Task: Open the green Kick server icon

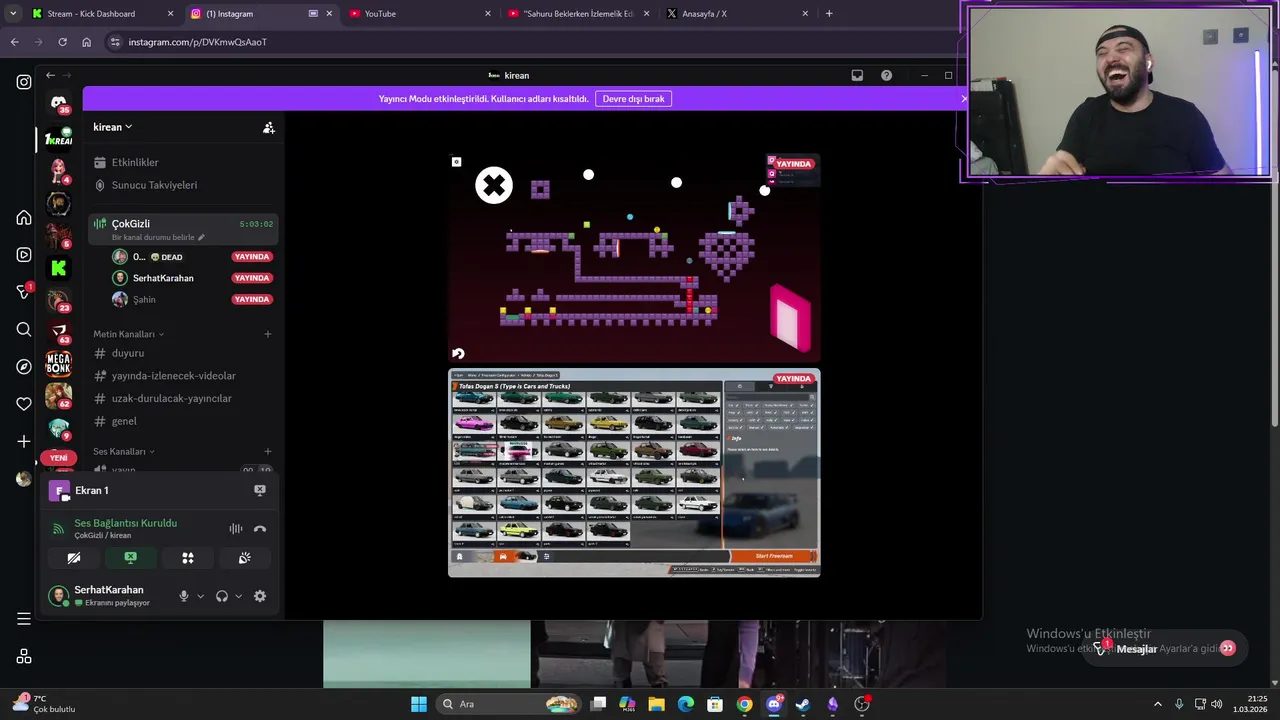Action: [x=59, y=267]
